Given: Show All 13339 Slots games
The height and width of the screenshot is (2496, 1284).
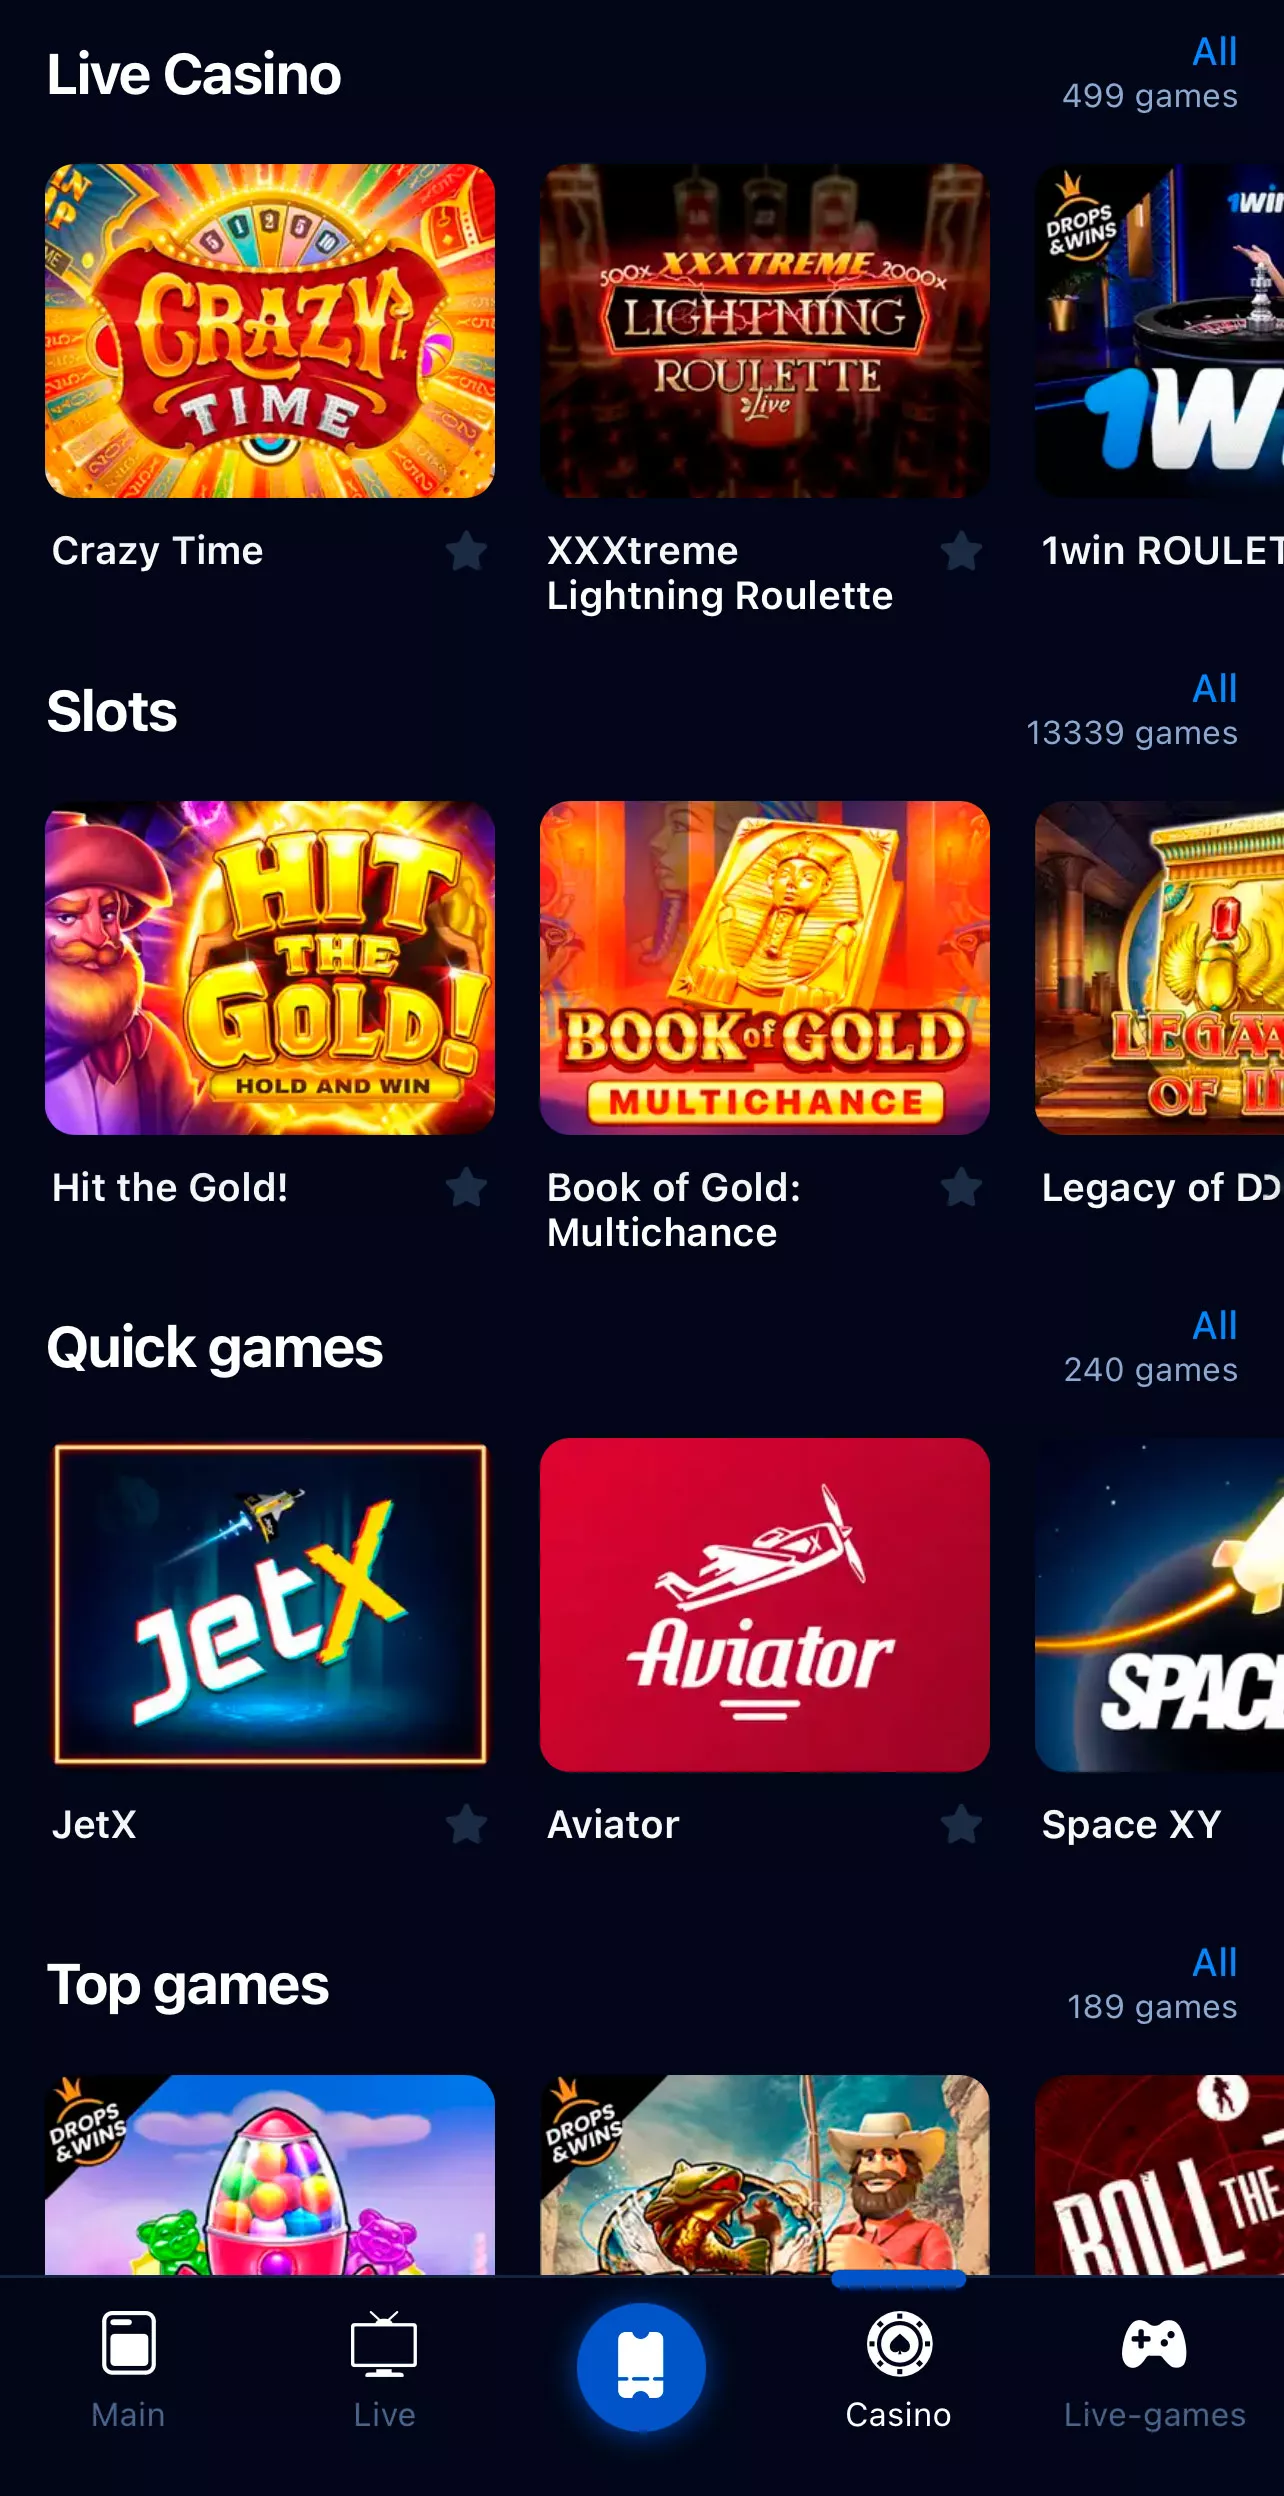Looking at the screenshot, I should coord(1215,689).
